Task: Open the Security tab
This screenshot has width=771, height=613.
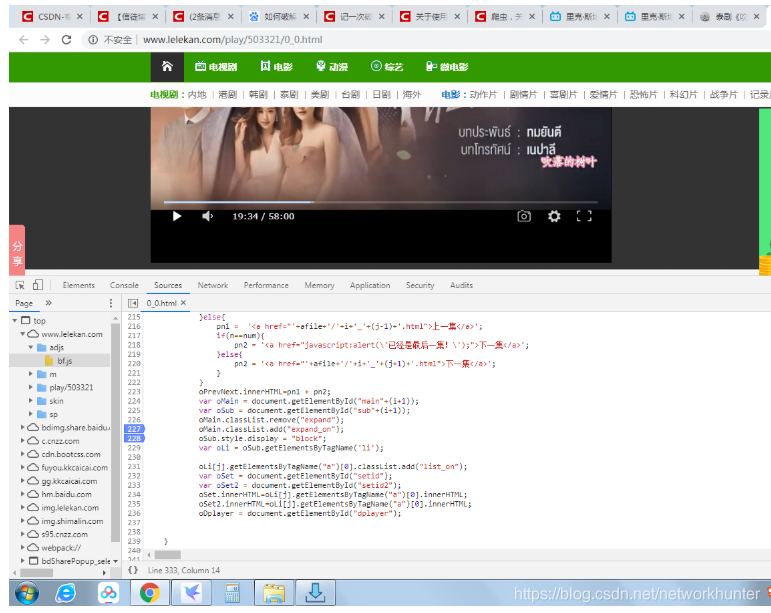Action: coord(420,285)
